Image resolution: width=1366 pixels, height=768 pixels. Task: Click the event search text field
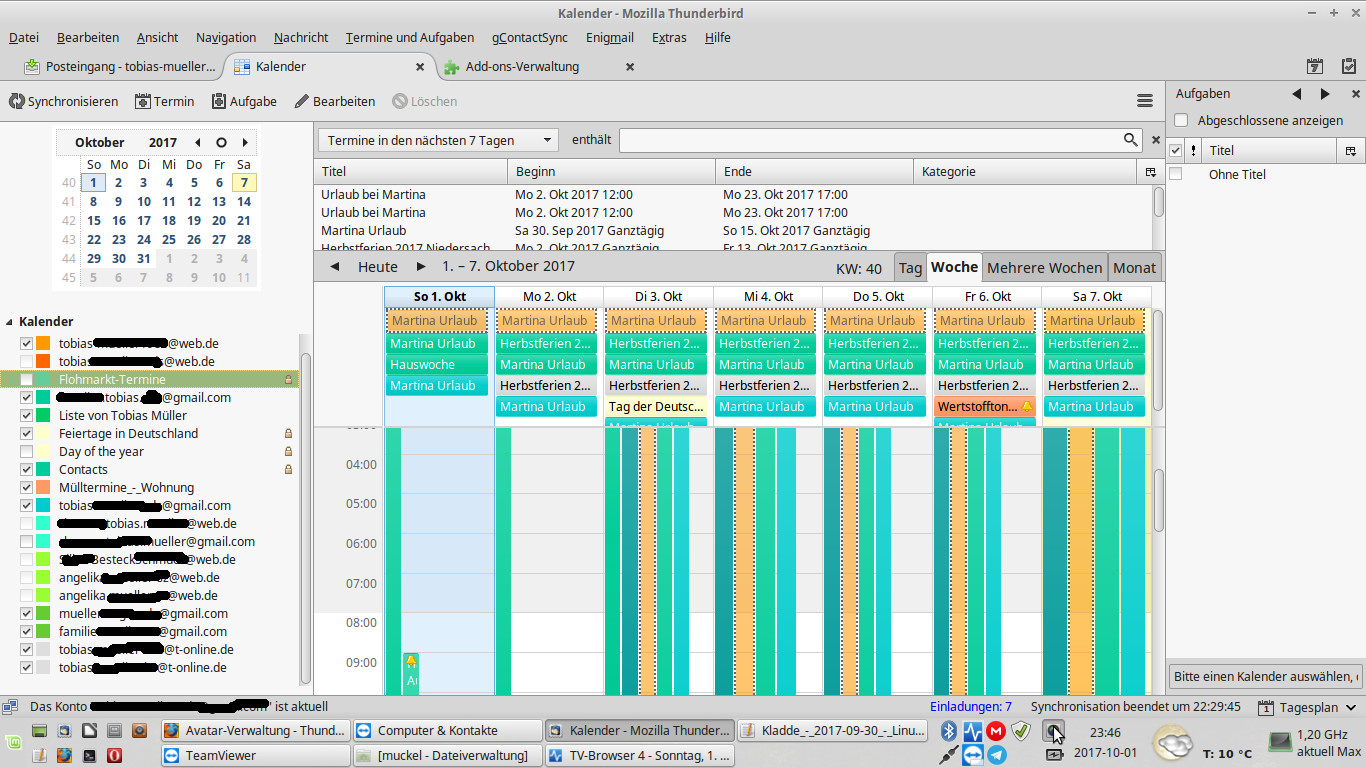(x=870, y=141)
